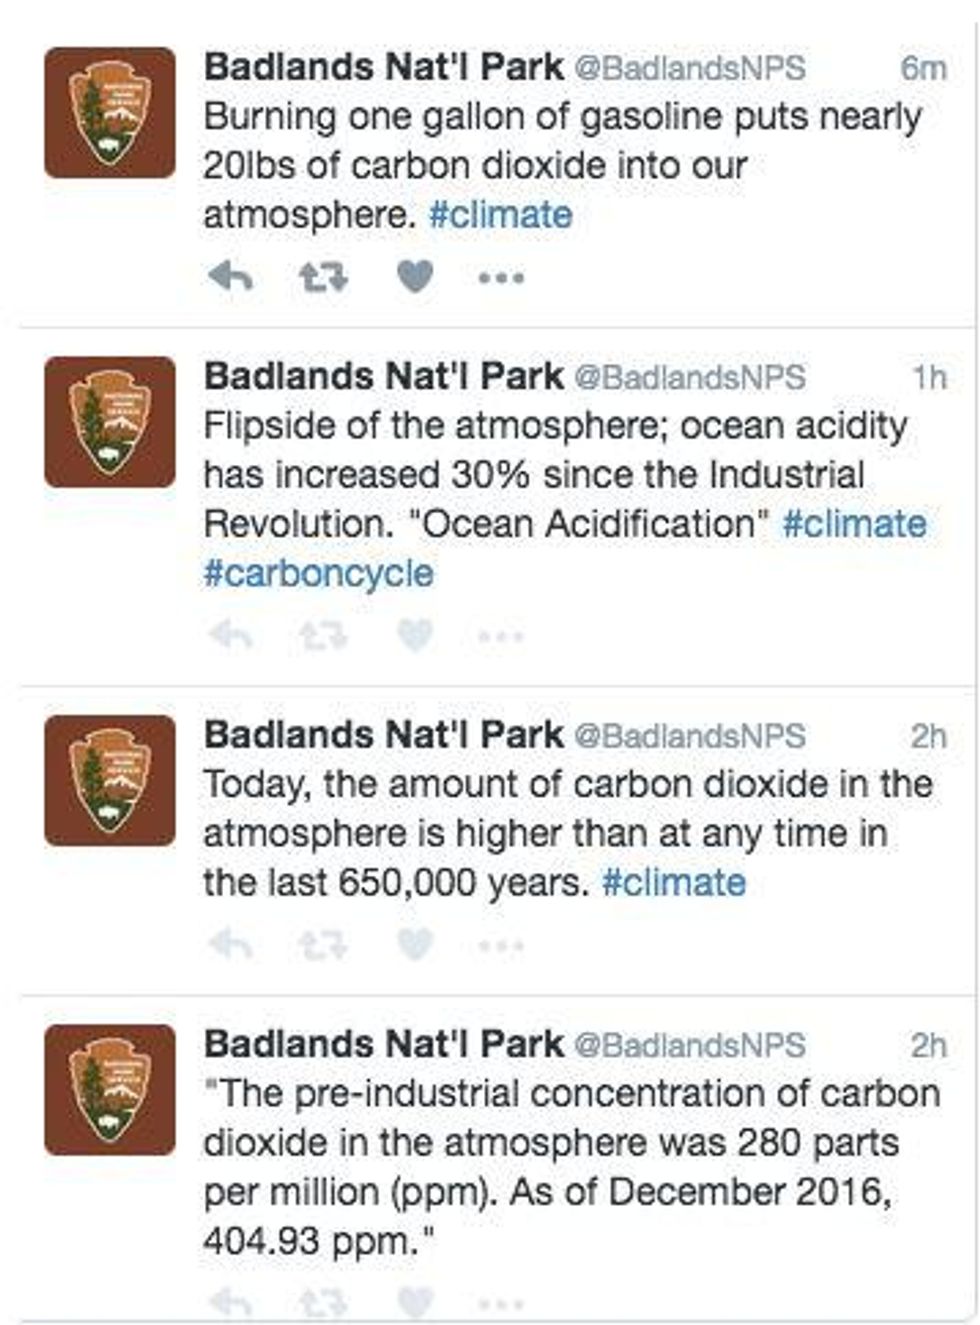Open more options on 650,000 years tweet
The width and height of the screenshot is (980, 1325).
point(501,944)
